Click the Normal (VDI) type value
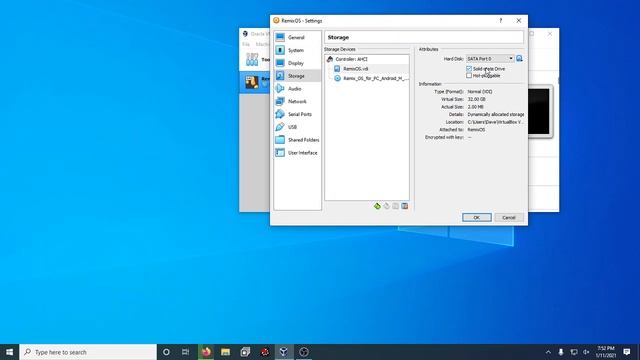640x360 pixels. click(480, 91)
